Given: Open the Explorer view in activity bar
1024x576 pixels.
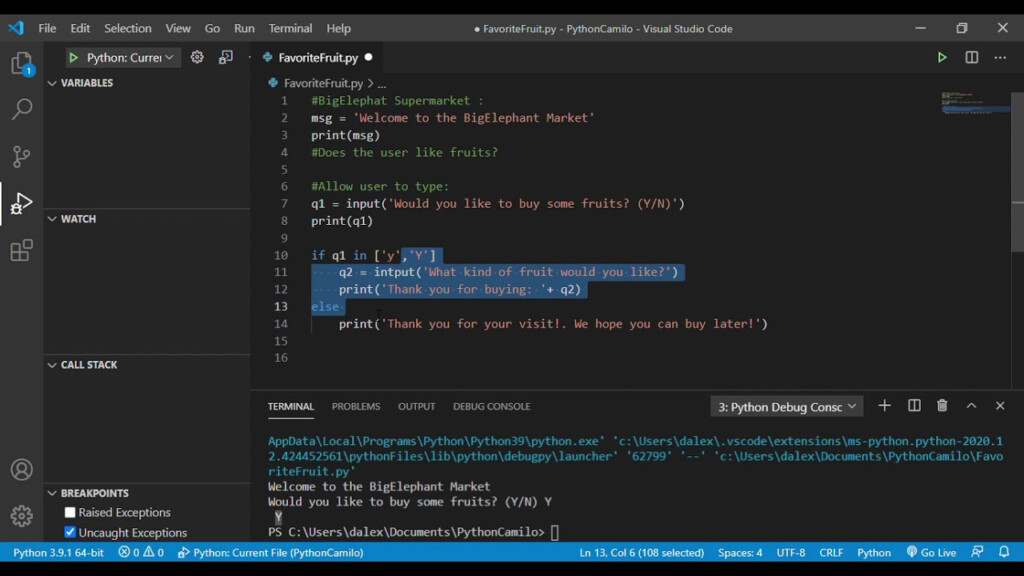Looking at the screenshot, I should click(22, 64).
